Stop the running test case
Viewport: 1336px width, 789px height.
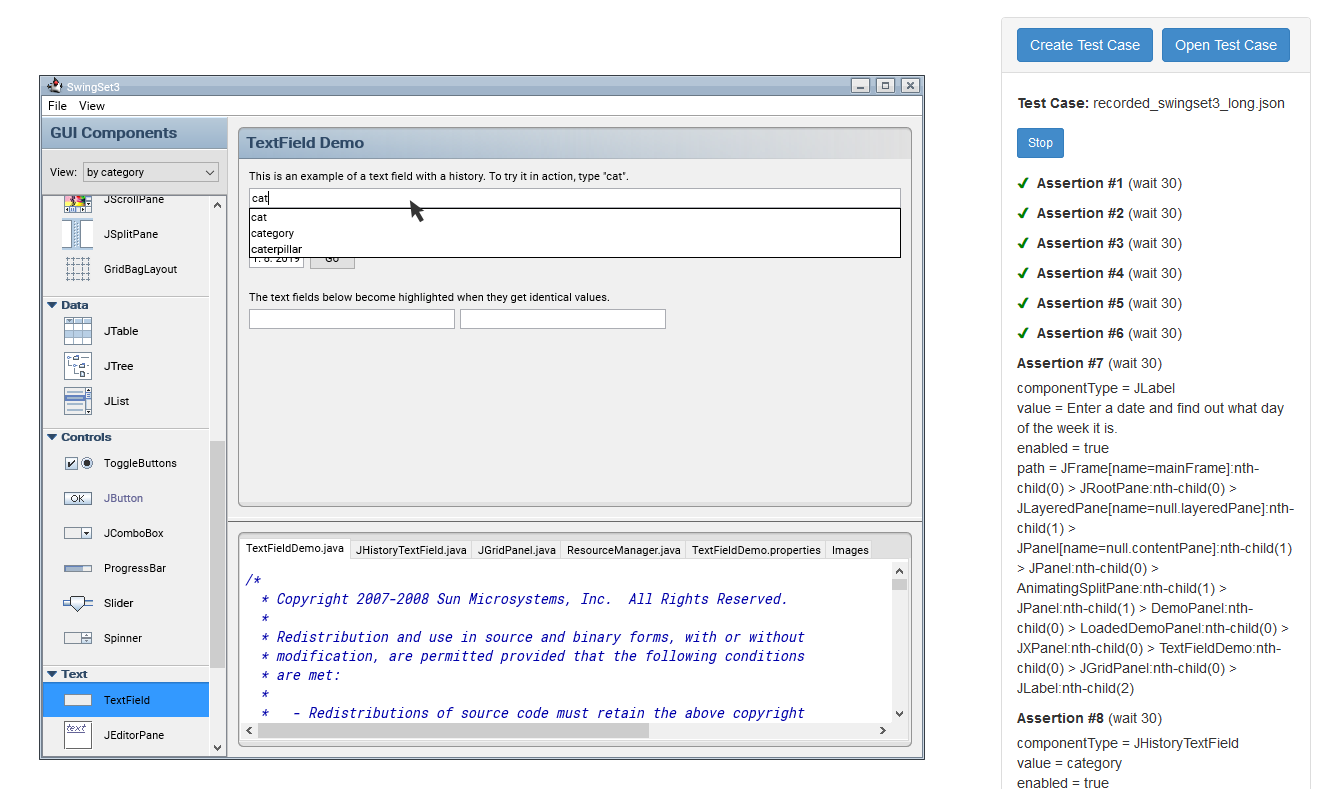(x=1040, y=143)
